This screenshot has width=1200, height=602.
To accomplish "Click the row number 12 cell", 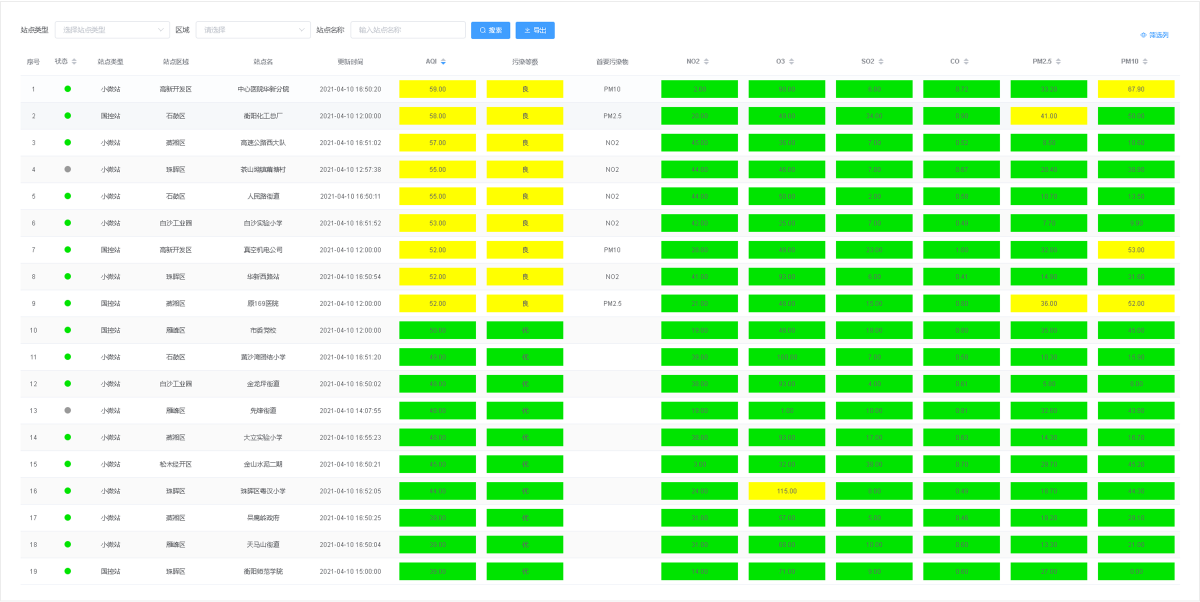I will coord(33,384).
